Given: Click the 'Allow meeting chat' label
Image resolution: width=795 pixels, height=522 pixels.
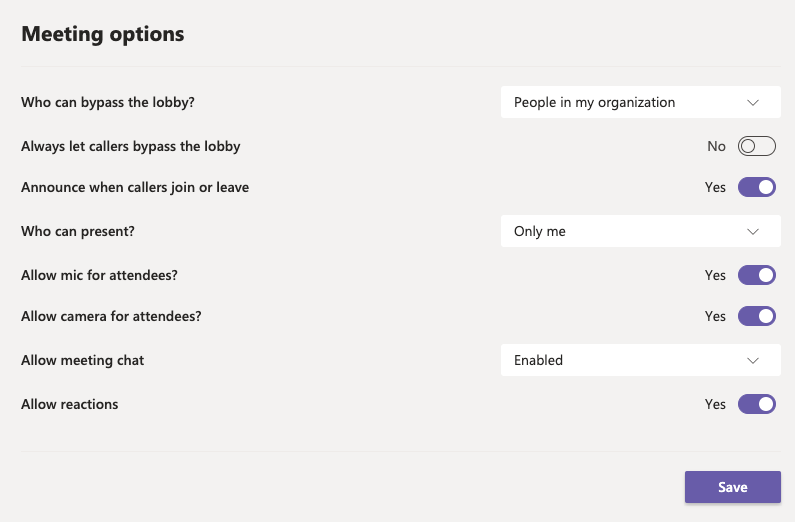Looking at the screenshot, I should (83, 360).
